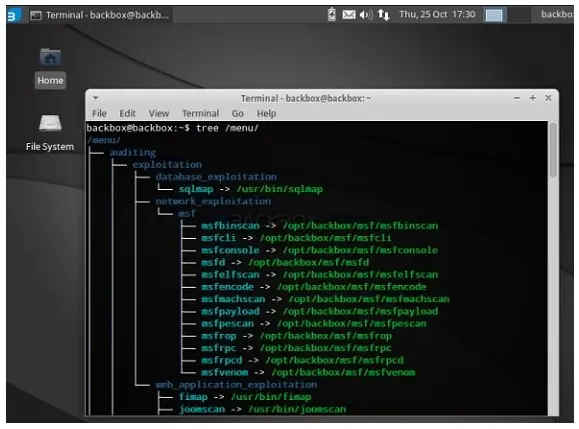Open the View menu
The height and width of the screenshot is (429, 579).
click(x=159, y=113)
